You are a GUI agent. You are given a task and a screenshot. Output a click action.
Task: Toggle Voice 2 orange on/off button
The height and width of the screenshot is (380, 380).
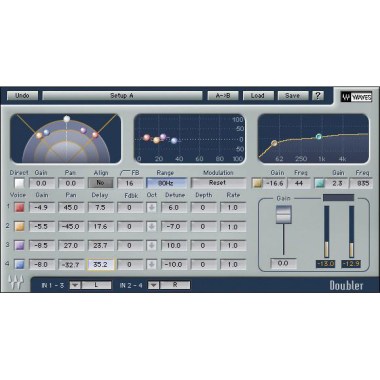20,227
